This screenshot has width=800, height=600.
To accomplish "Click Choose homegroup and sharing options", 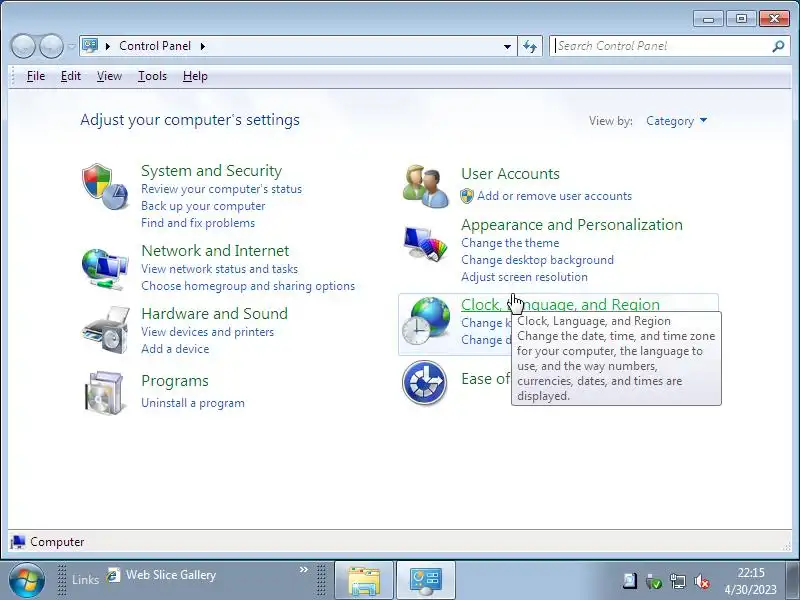I will (248, 286).
